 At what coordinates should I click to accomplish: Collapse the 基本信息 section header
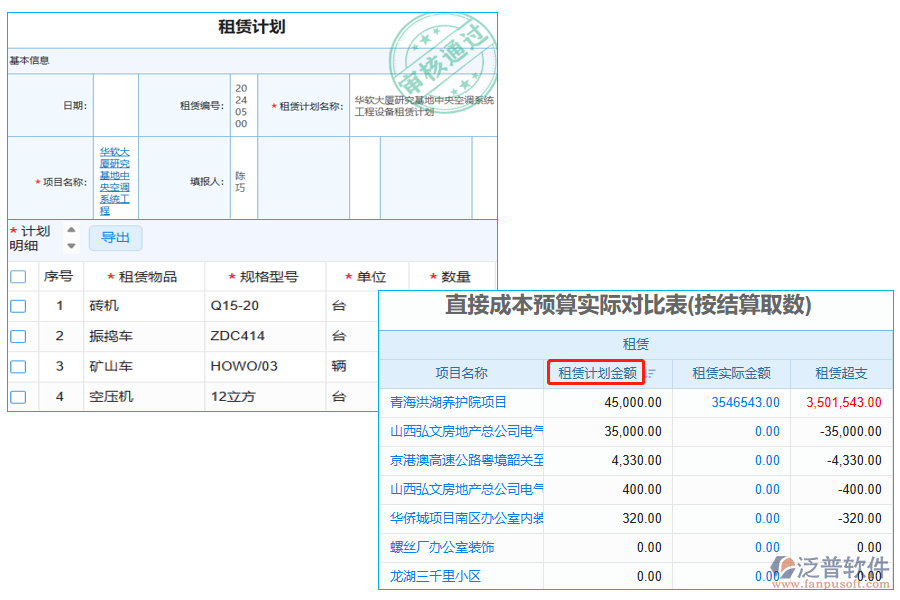click(x=29, y=61)
